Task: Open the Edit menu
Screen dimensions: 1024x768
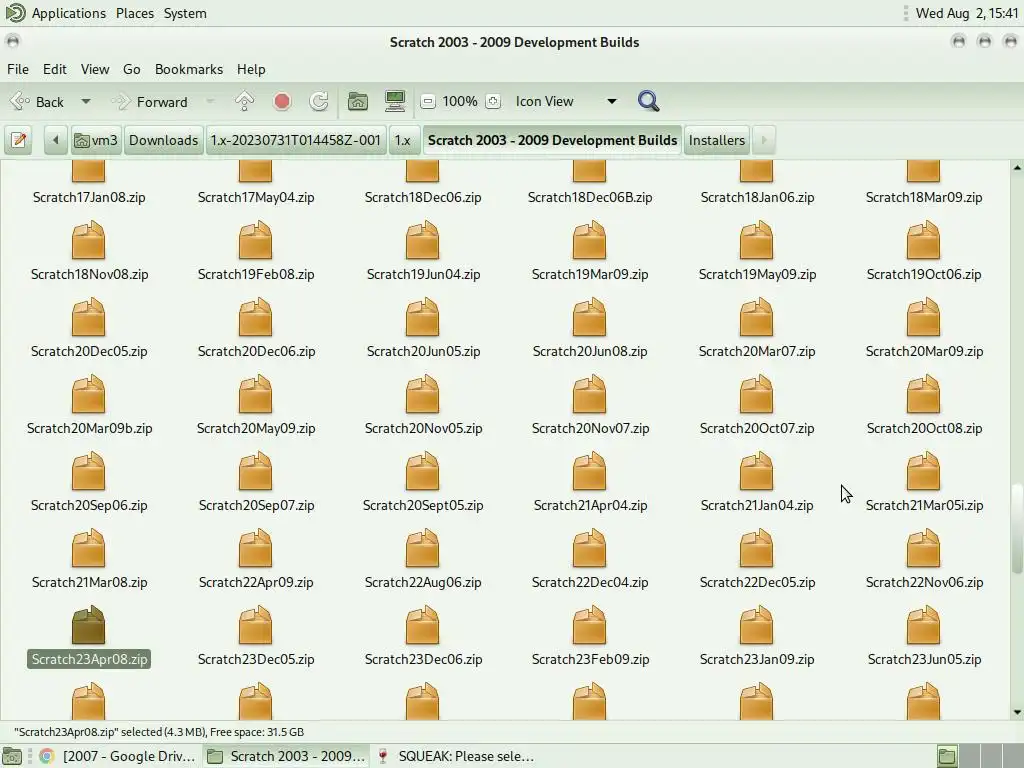Action: [x=55, y=69]
